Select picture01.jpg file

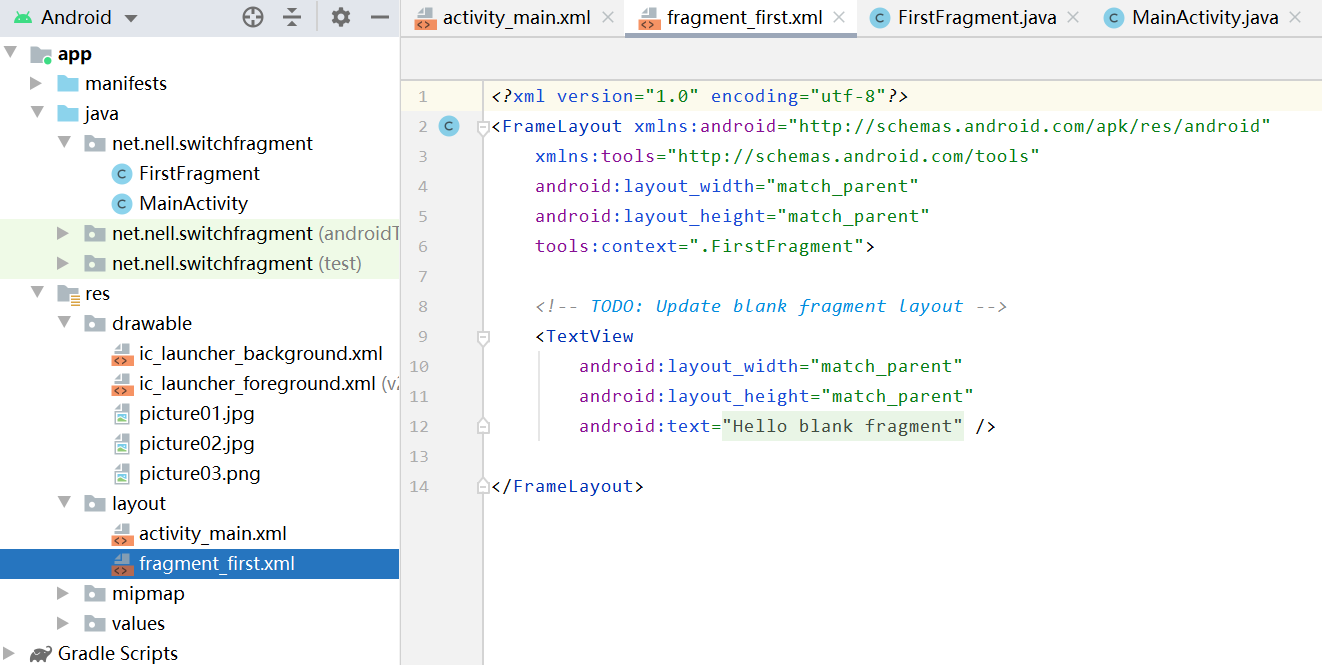click(197, 414)
